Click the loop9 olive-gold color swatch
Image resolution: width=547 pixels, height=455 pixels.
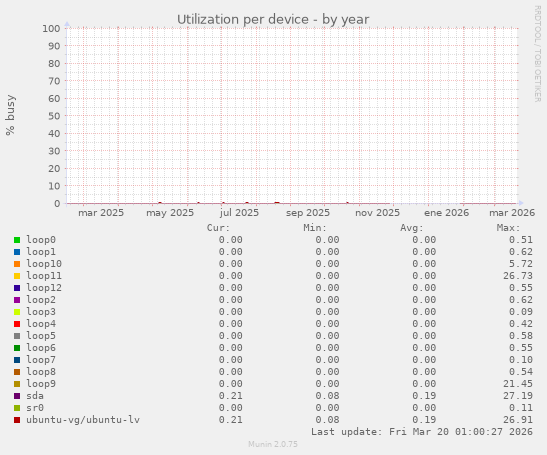17,384
